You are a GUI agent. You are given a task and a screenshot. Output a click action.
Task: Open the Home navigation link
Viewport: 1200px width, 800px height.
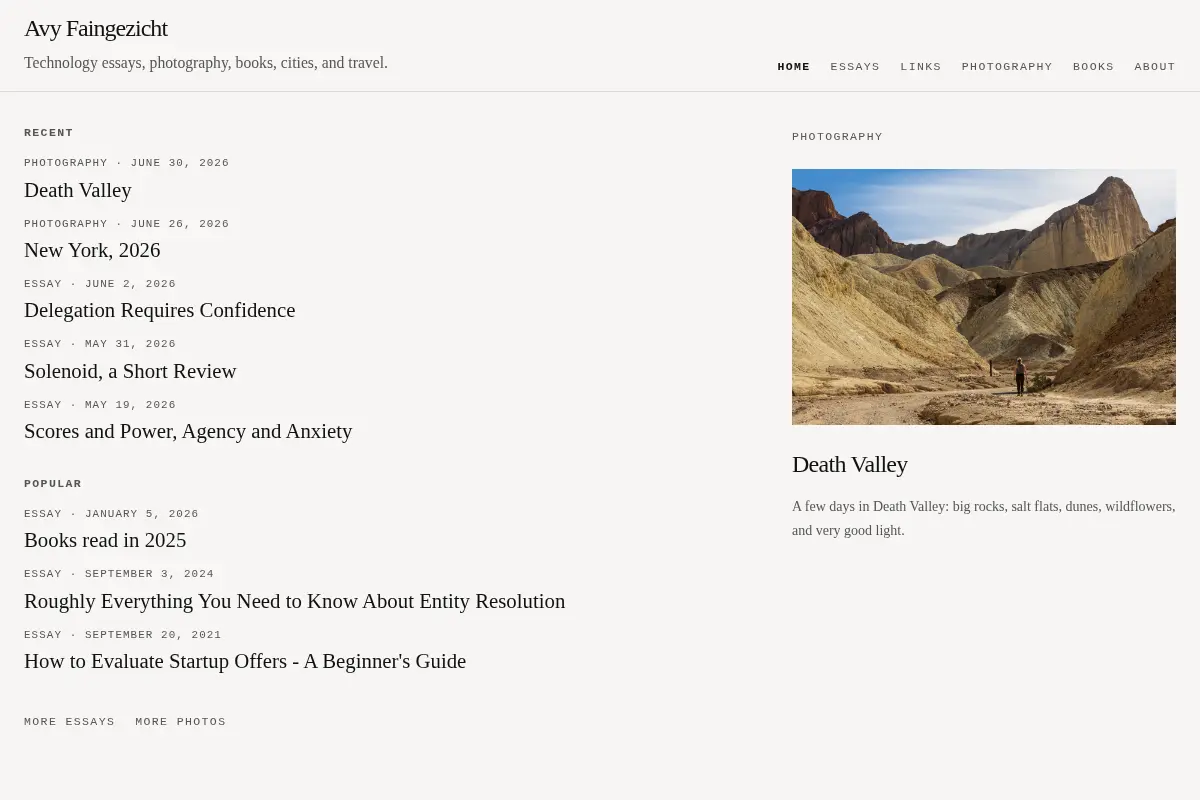tap(794, 67)
